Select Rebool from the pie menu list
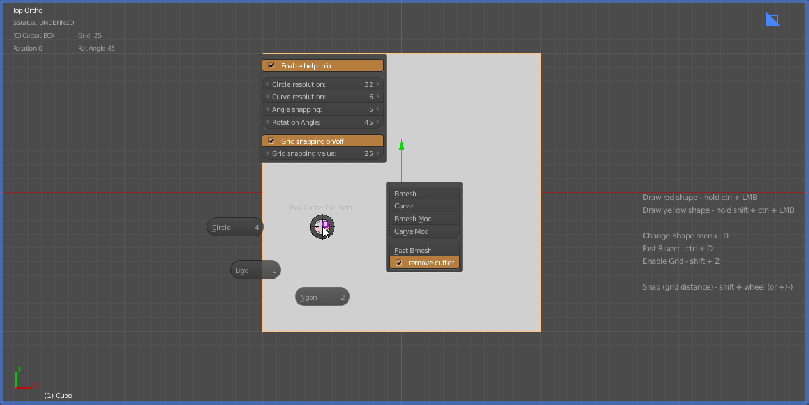This screenshot has height=405, width=809. click(x=424, y=193)
